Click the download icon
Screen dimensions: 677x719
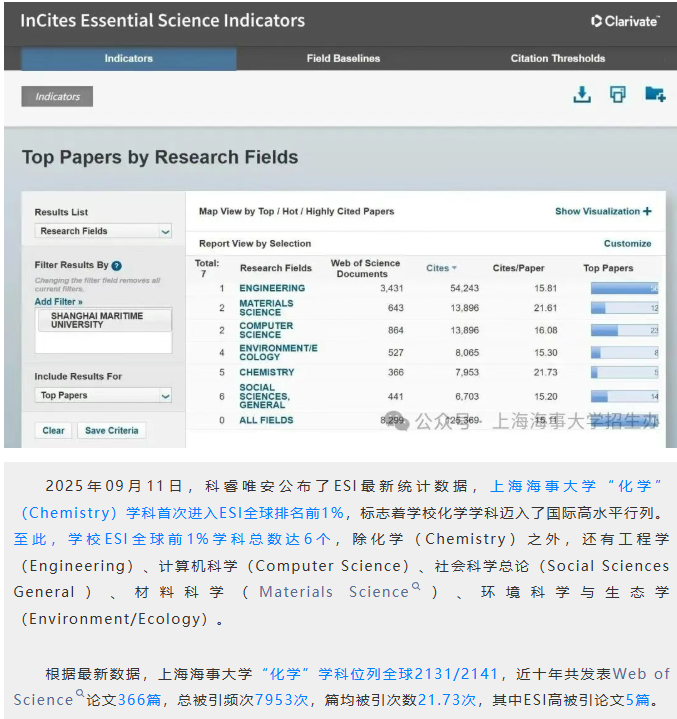[581, 95]
